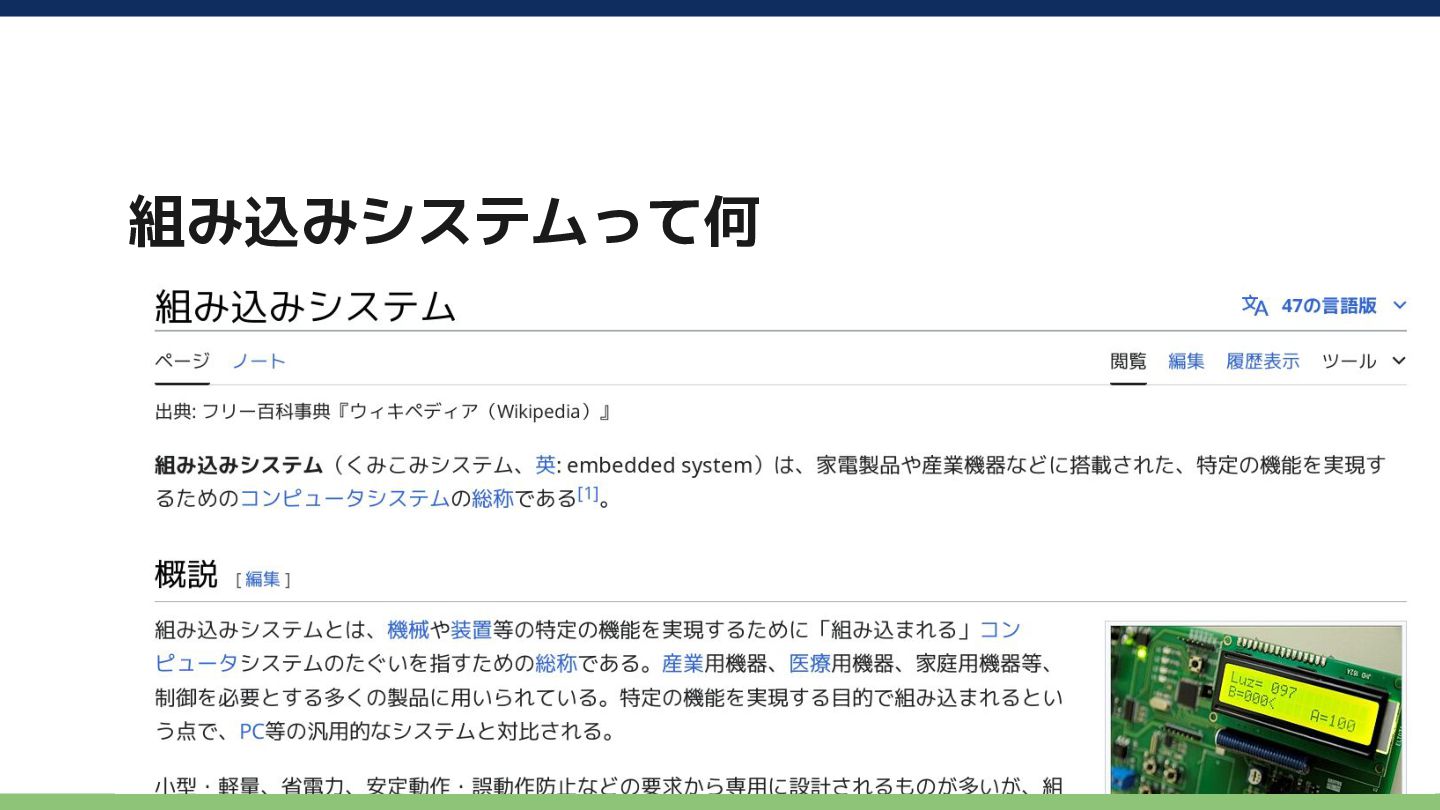Open the ツール dropdown menu
This screenshot has height=810, width=1440.
pos(1363,361)
